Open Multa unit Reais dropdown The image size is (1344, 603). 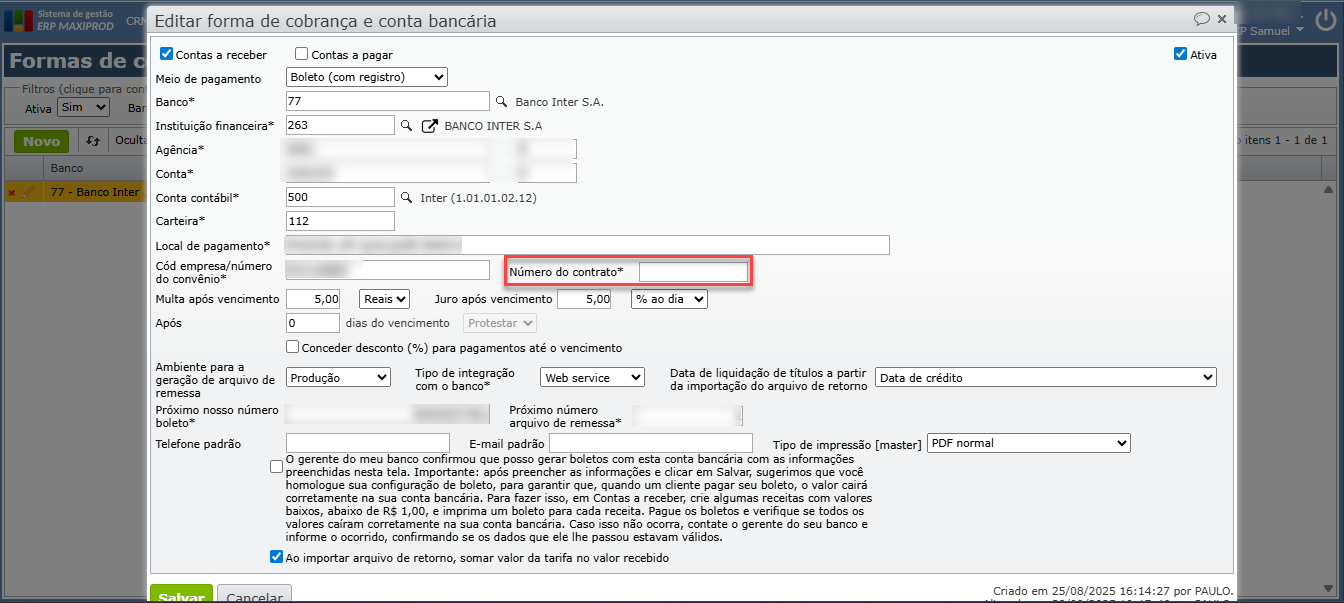tap(386, 298)
